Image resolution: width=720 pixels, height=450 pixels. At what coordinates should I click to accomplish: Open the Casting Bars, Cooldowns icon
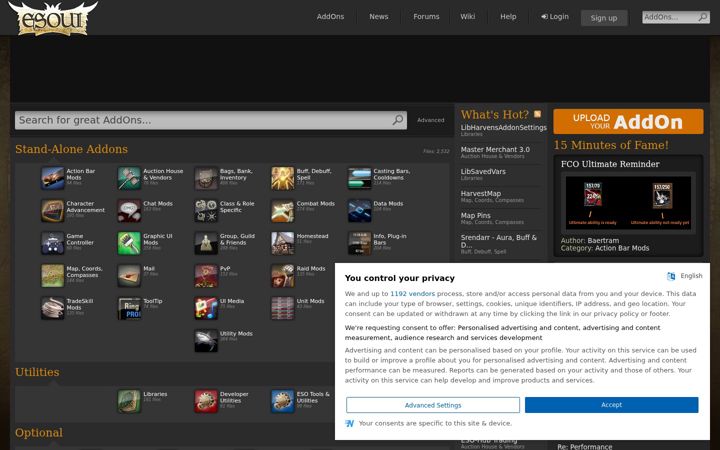point(359,178)
